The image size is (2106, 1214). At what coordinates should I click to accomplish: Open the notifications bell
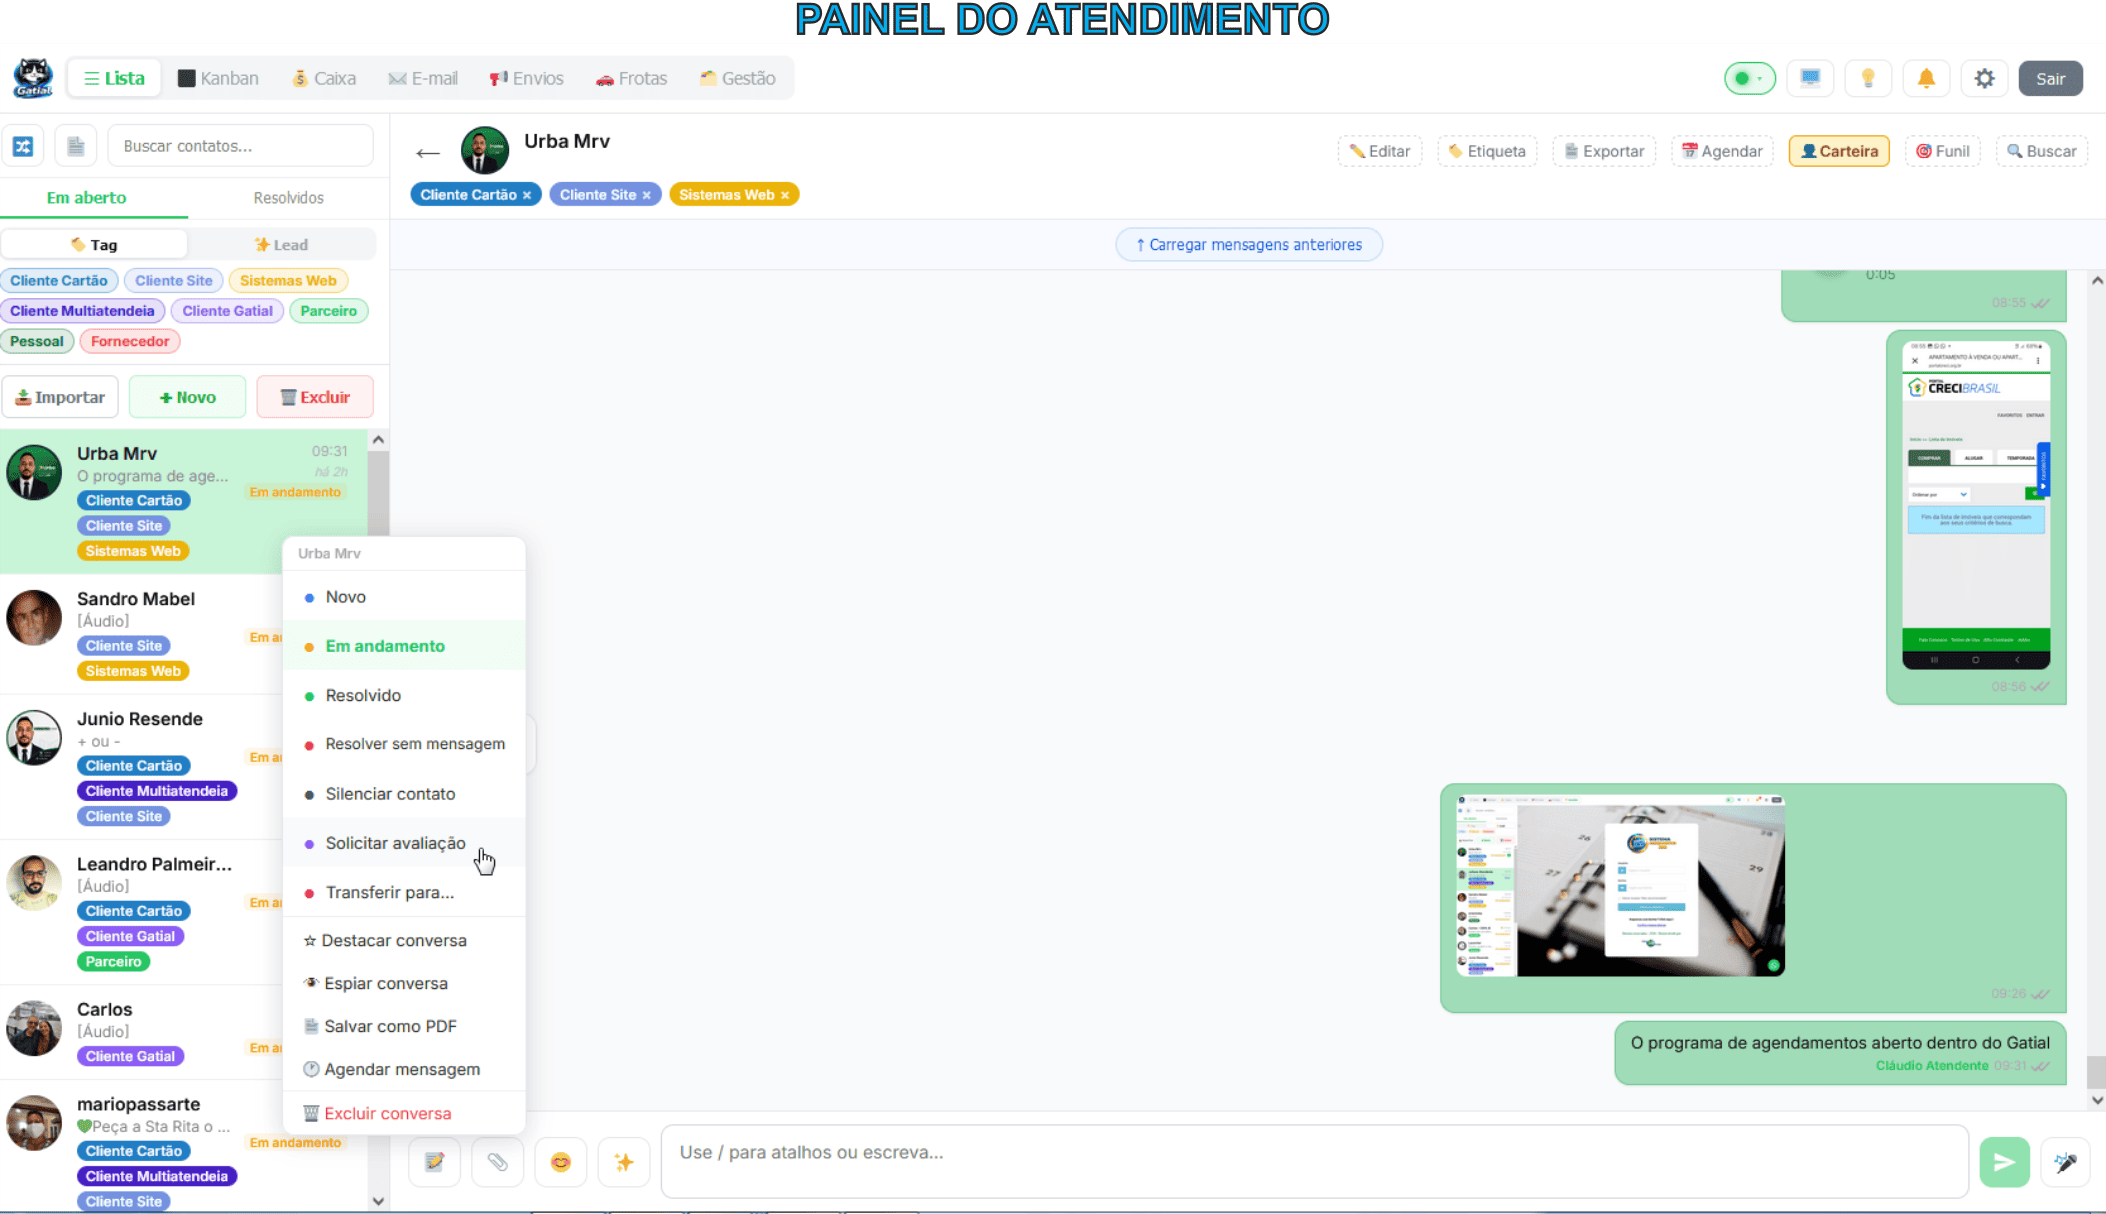click(x=1926, y=78)
